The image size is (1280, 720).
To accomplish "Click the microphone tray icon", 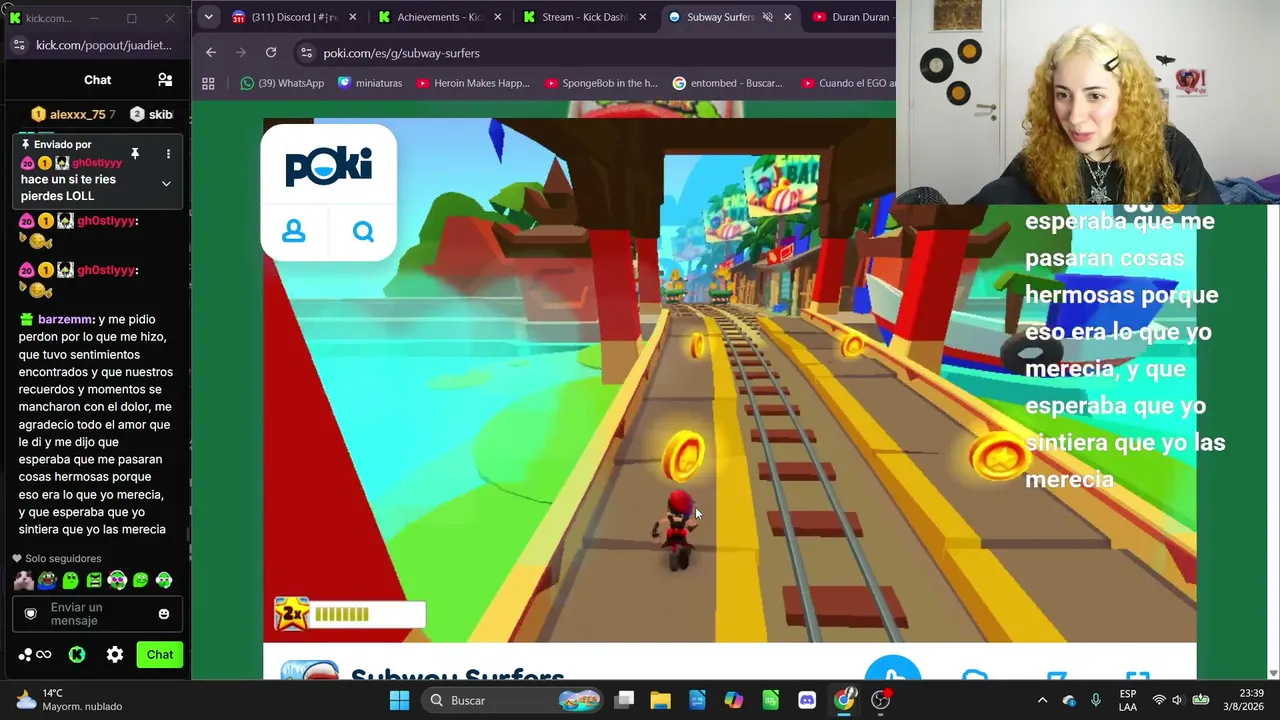I will (x=1096, y=700).
